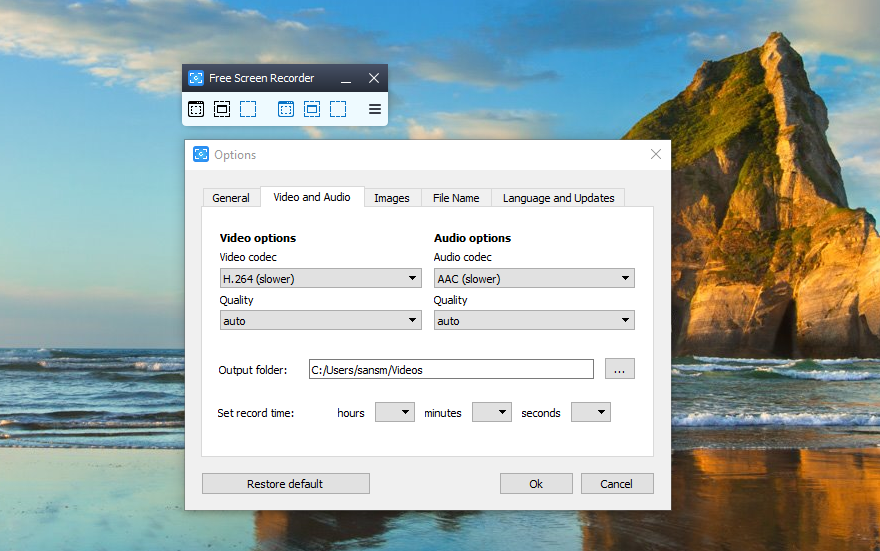The width and height of the screenshot is (880, 551).
Task: Take screenshot of a region (dashed square)
Action: (248, 109)
